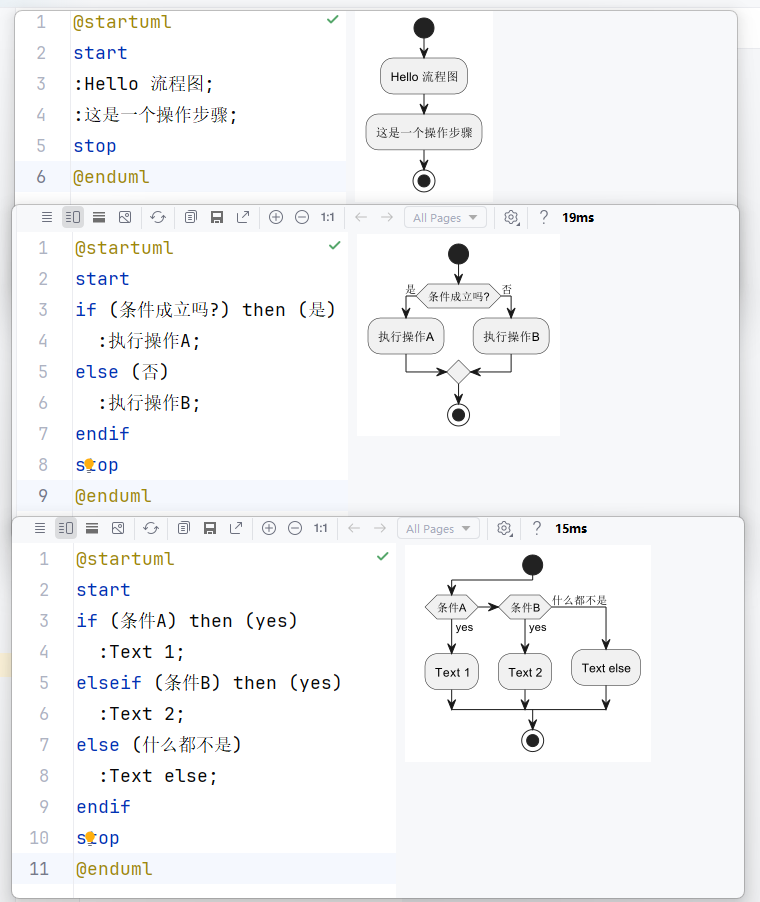Image resolution: width=760 pixels, height=902 pixels.
Task: Expand the All Pages dropdown in the 15ms toolbar
Action: click(x=438, y=528)
